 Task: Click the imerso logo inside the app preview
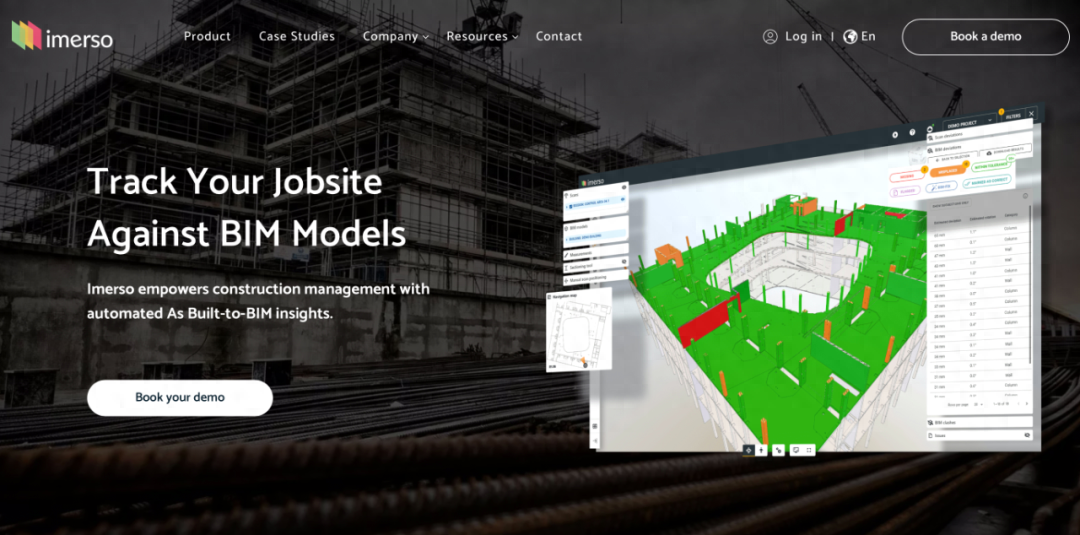(593, 182)
